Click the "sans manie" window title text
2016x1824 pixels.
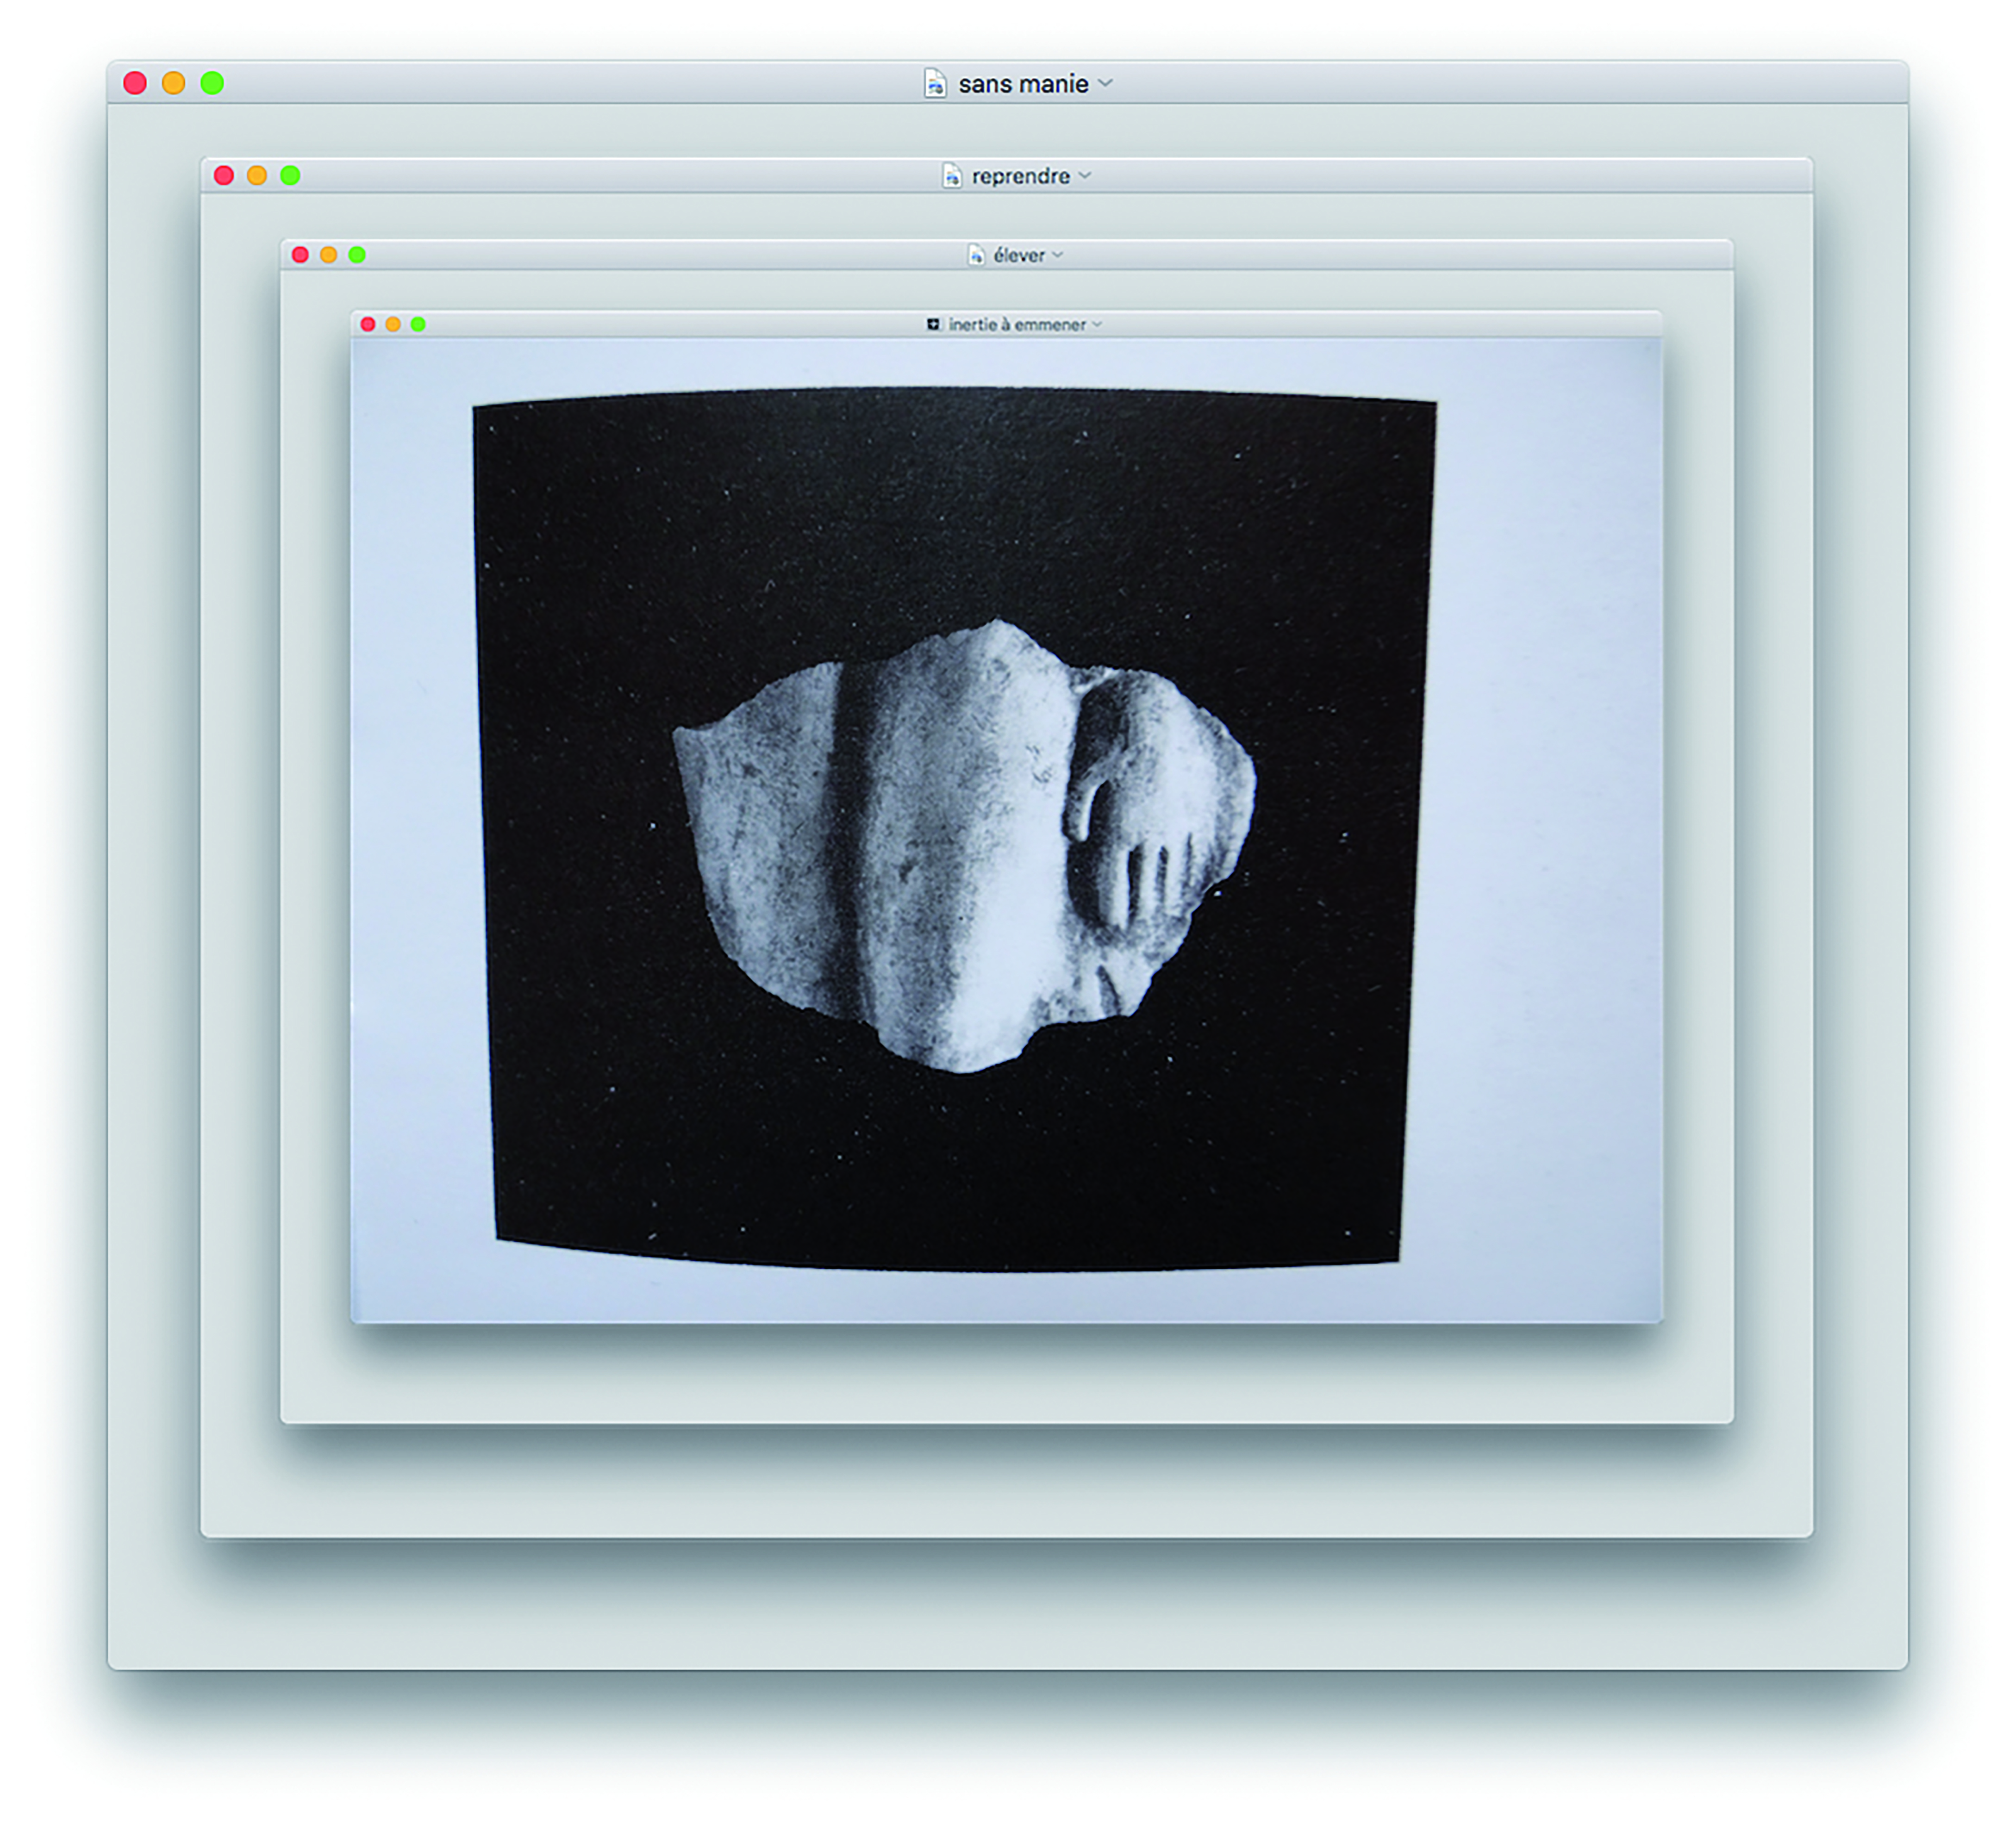coord(1023,84)
